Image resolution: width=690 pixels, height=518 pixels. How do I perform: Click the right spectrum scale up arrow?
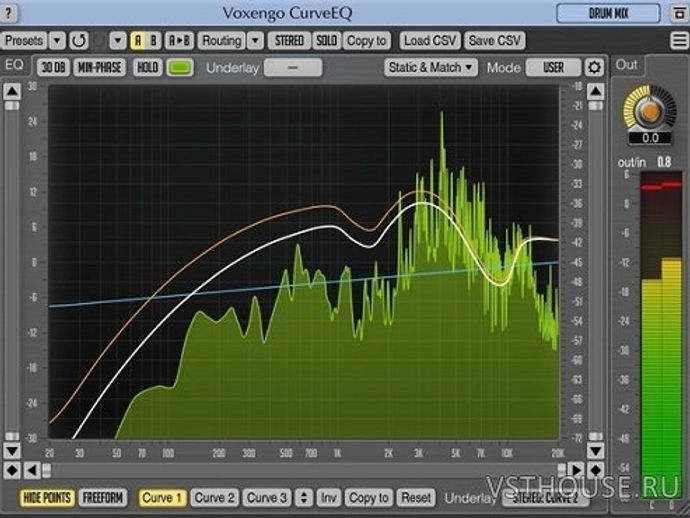click(595, 92)
